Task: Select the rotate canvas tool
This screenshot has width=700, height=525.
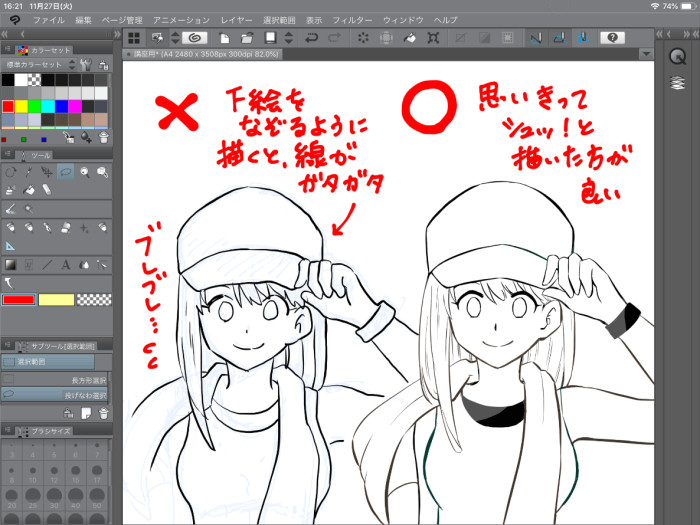Action: [11, 172]
